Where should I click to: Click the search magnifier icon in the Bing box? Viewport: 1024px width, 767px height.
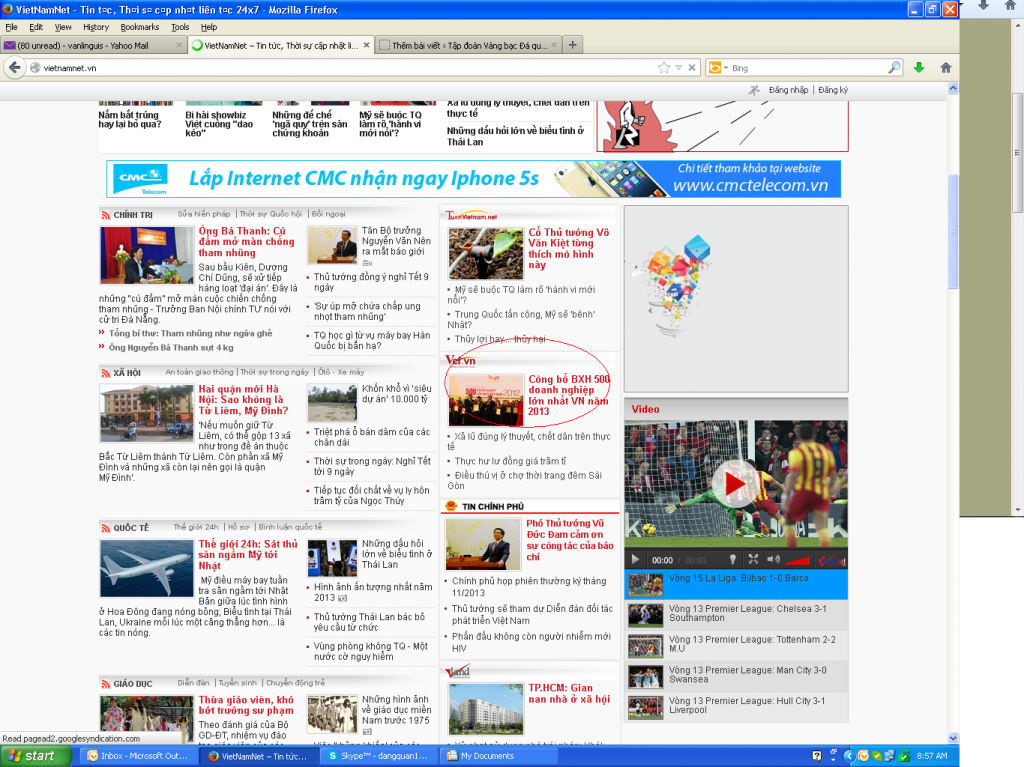894,67
